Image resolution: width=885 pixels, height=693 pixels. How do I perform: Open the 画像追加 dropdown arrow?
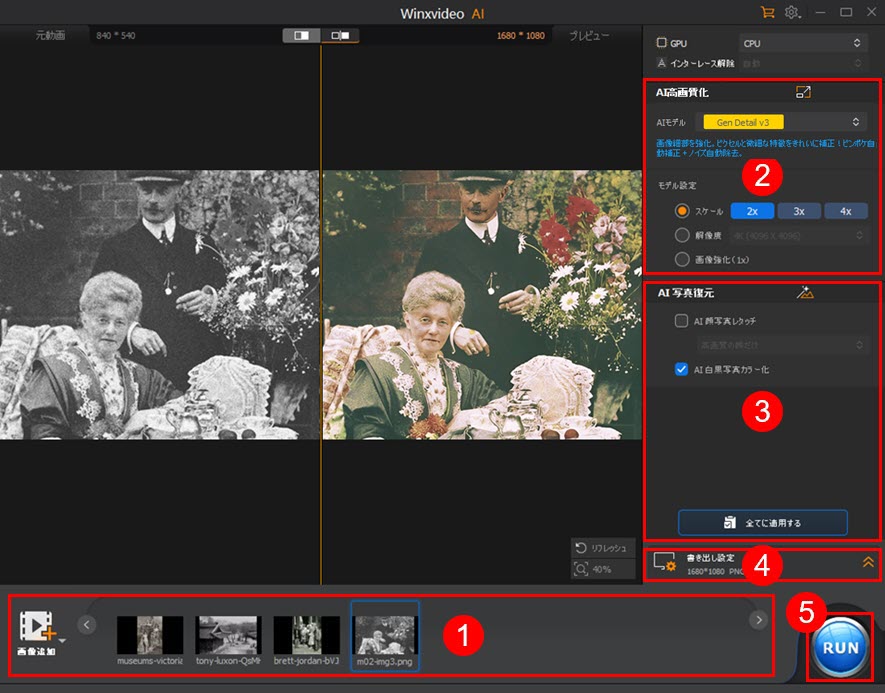[x=62, y=641]
